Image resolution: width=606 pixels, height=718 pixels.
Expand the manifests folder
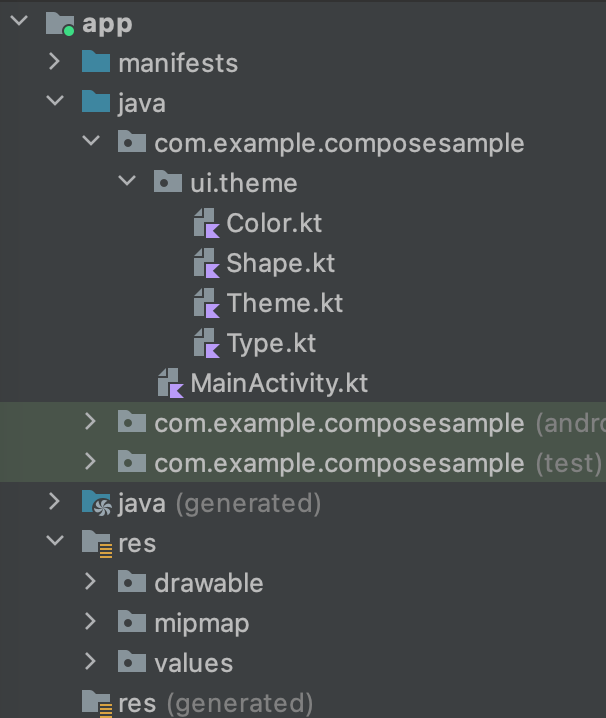click(x=55, y=61)
